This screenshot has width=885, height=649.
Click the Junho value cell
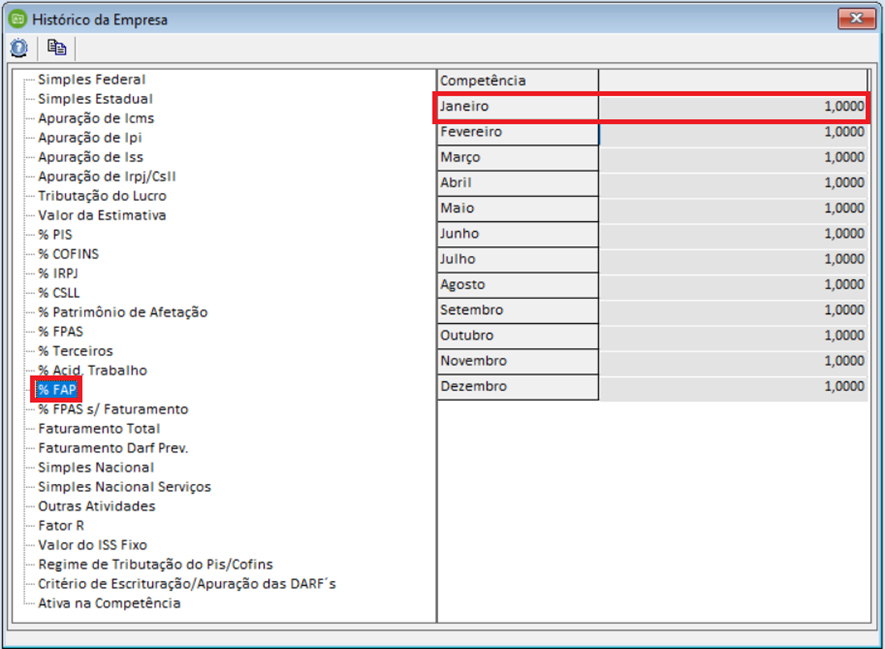pos(733,234)
